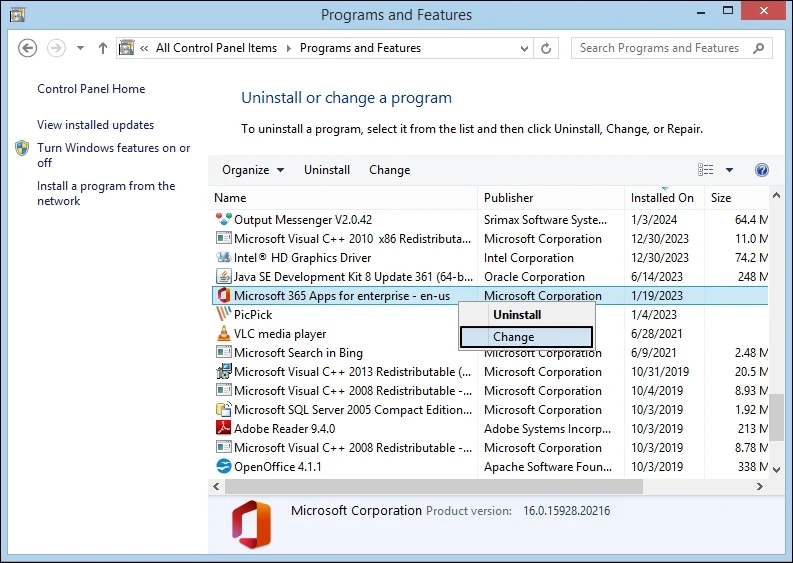Click the Output Messenger program icon

[x=224, y=220]
